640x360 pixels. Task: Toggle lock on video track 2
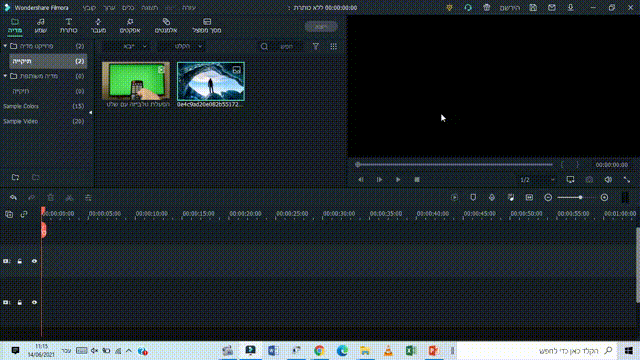(20, 261)
